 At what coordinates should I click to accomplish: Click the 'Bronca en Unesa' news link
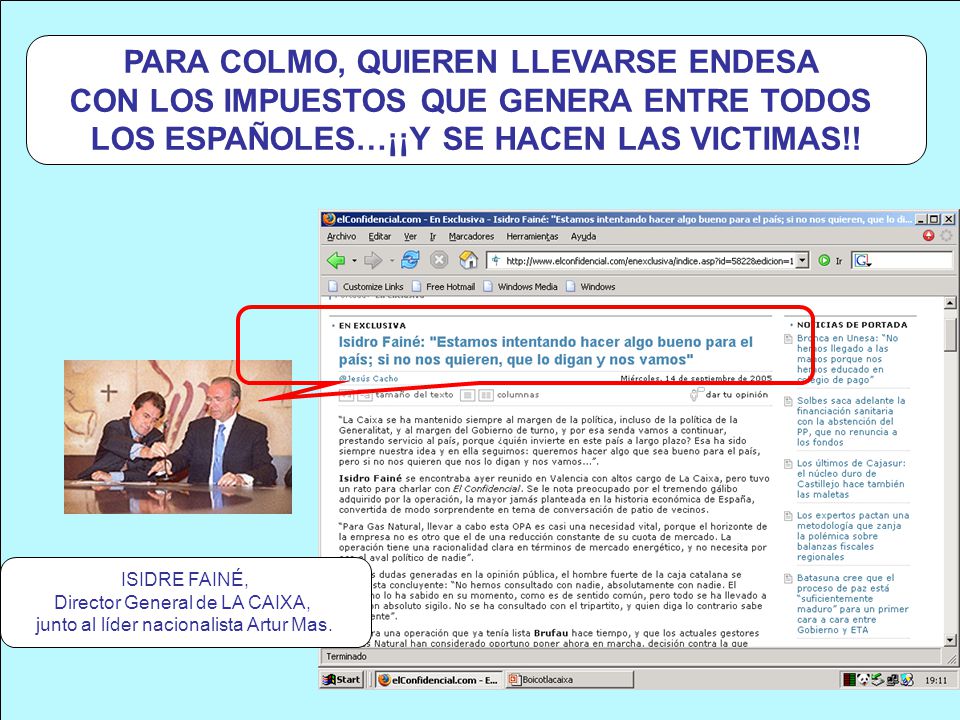[x=848, y=359]
